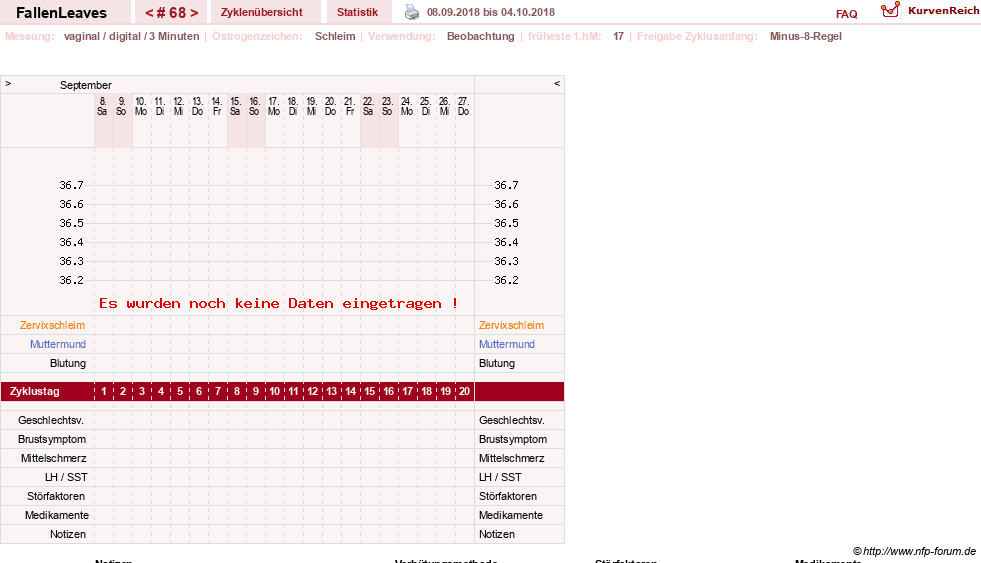Click the Verwendung value Beobachtung

point(480,36)
